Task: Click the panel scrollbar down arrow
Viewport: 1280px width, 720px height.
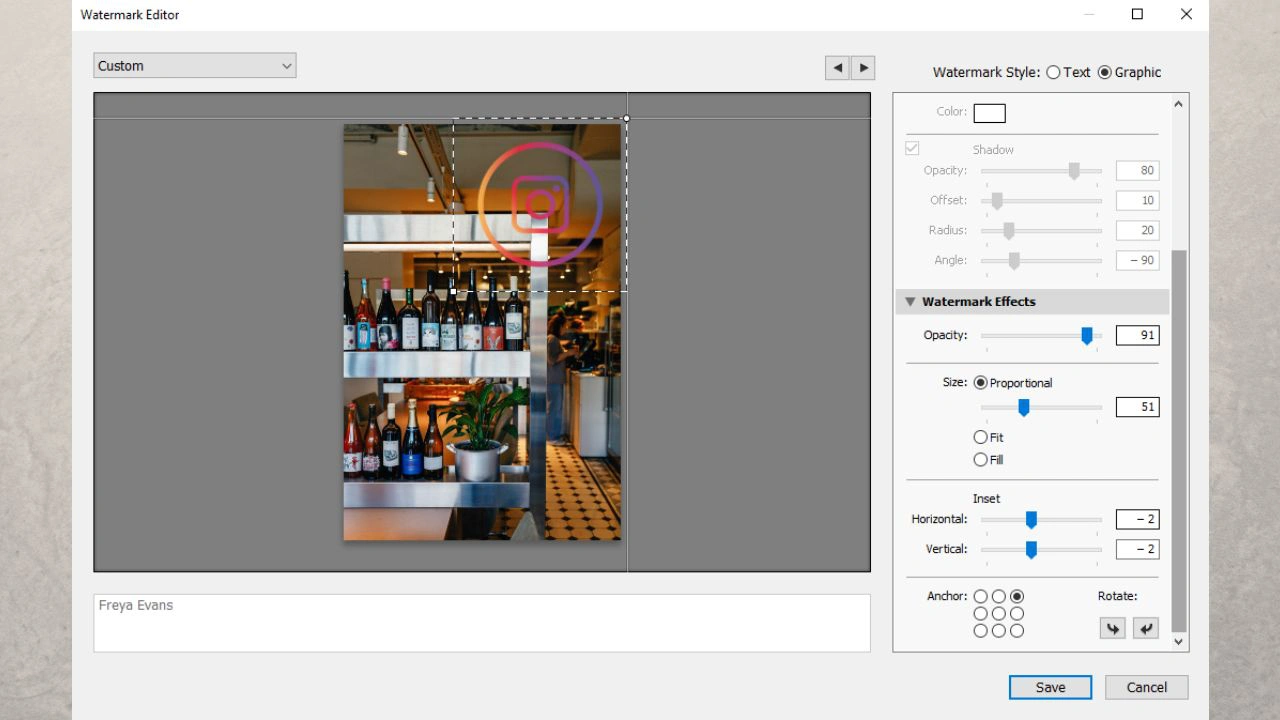Action: click(x=1178, y=642)
